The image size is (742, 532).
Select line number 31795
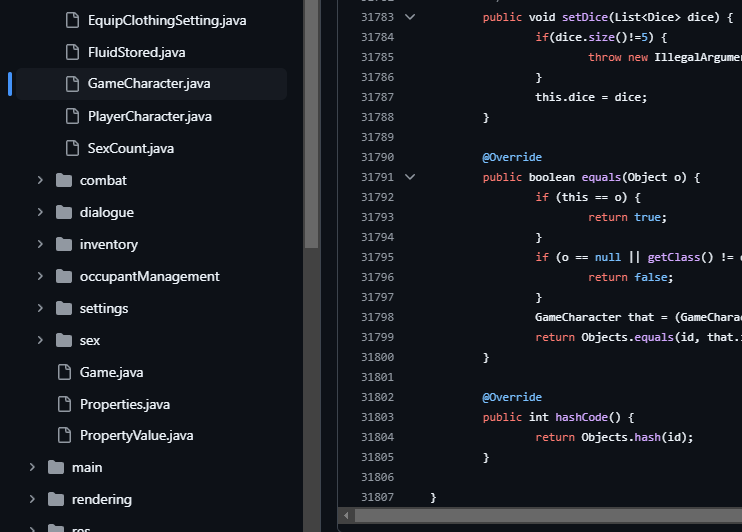pyautogui.click(x=377, y=257)
